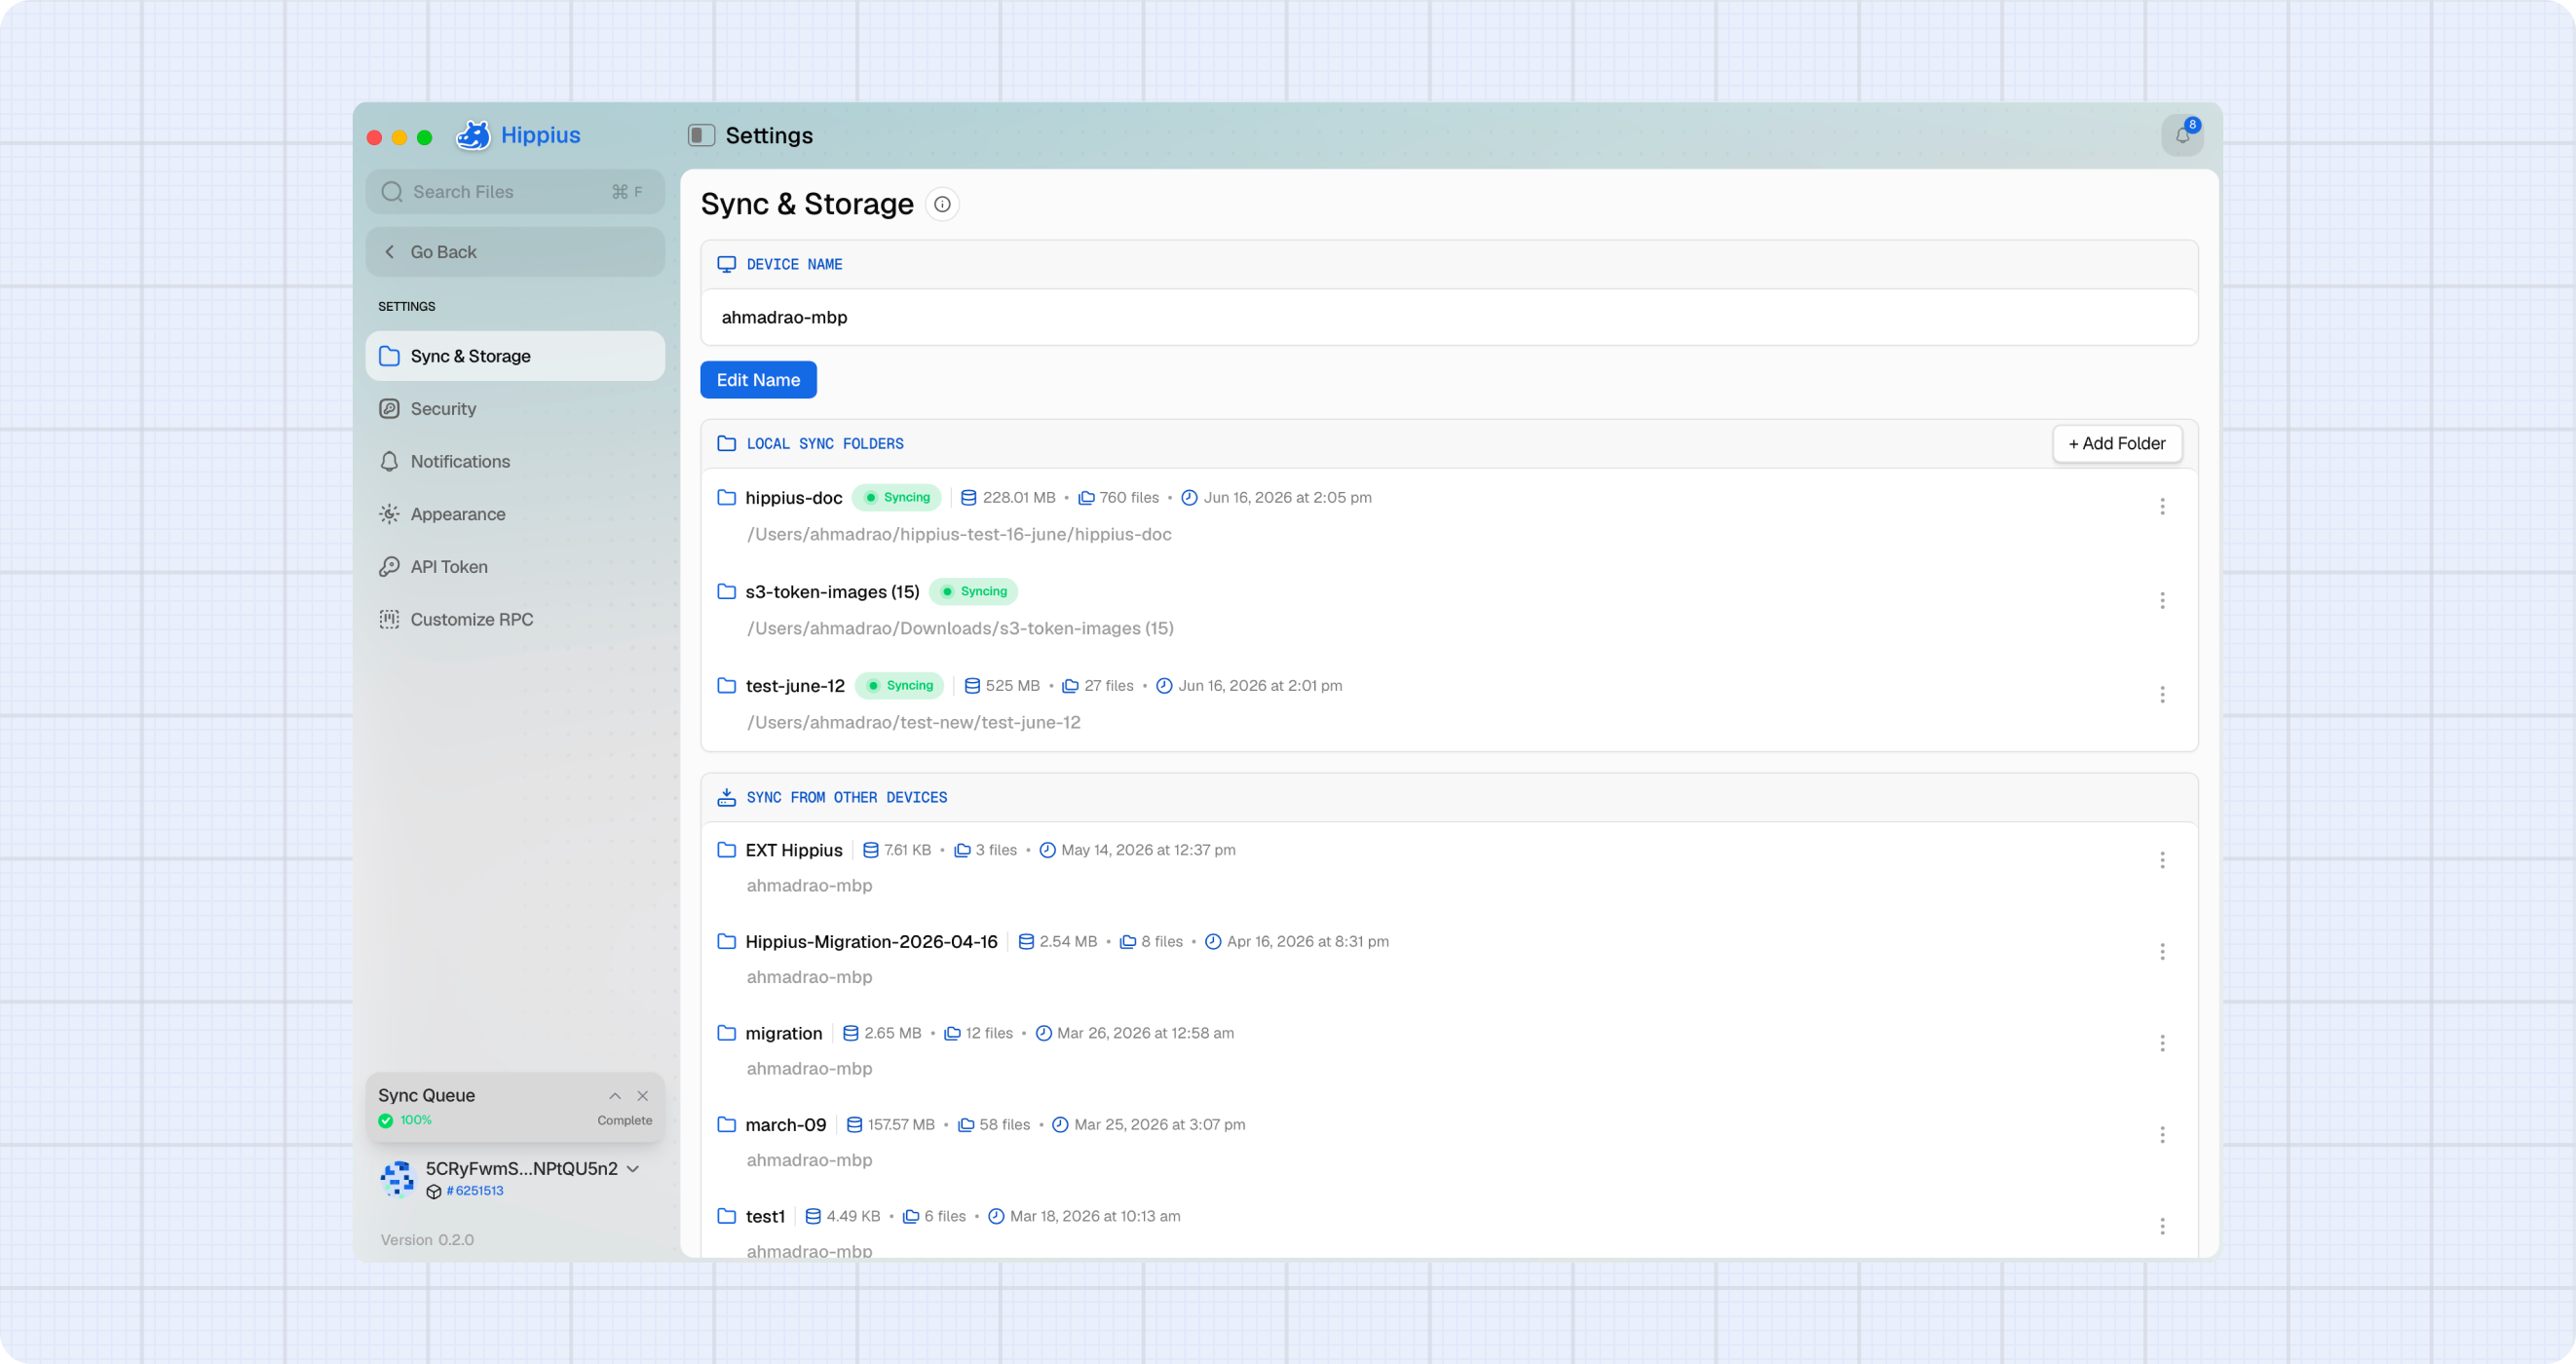
Task: Open options menu for hippius-doc folder
Action: [x=2162, y=506]
